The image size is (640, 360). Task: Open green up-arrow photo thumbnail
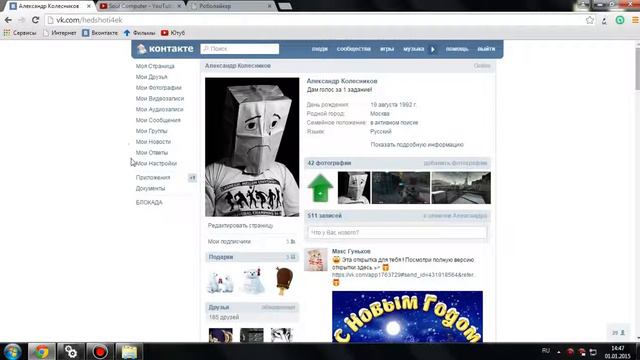click(320, 188)
